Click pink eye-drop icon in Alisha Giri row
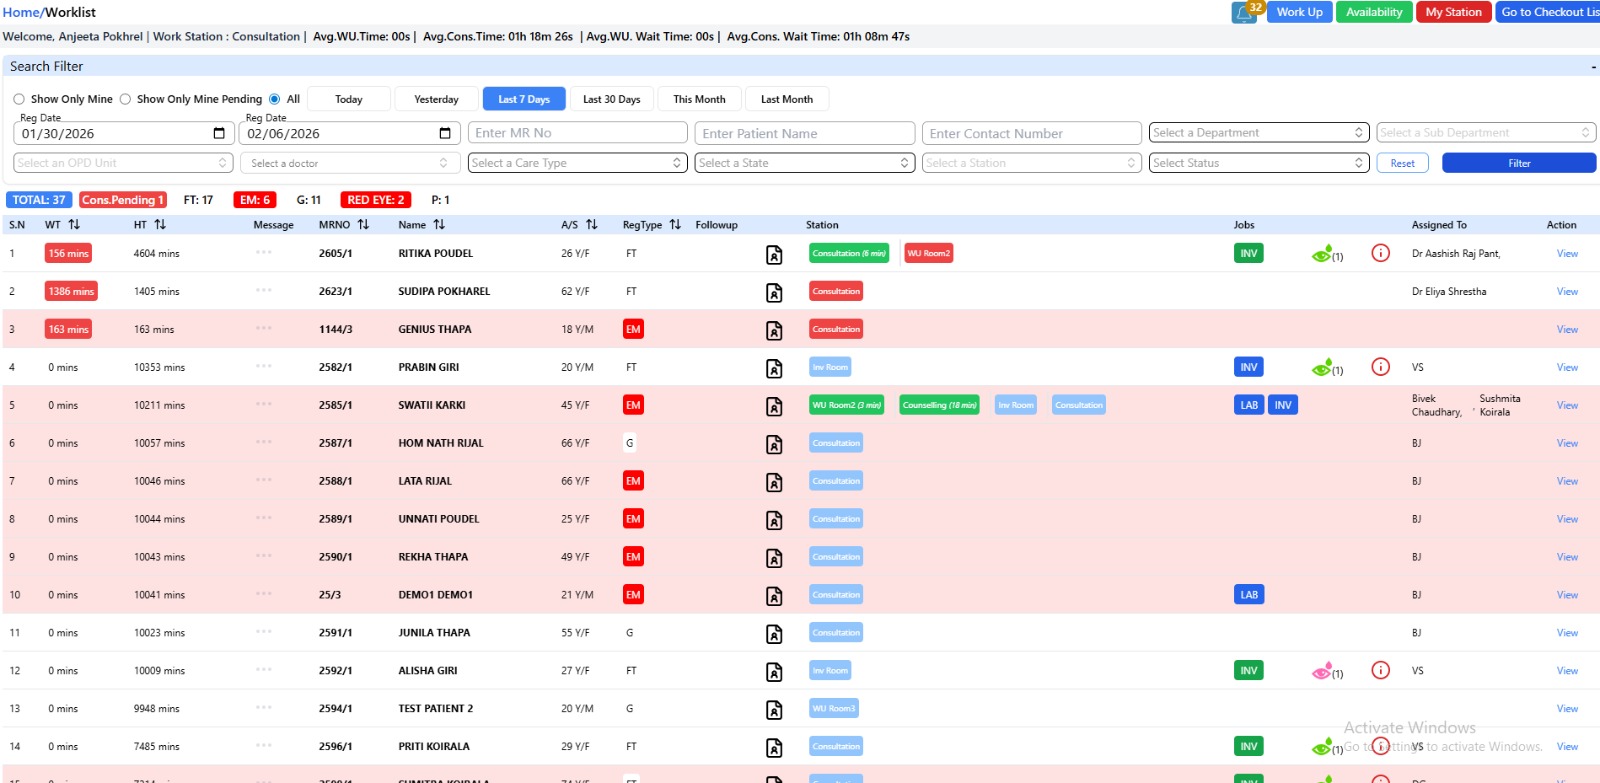This screenshot has width=1600, height=783. [1322, 671]
